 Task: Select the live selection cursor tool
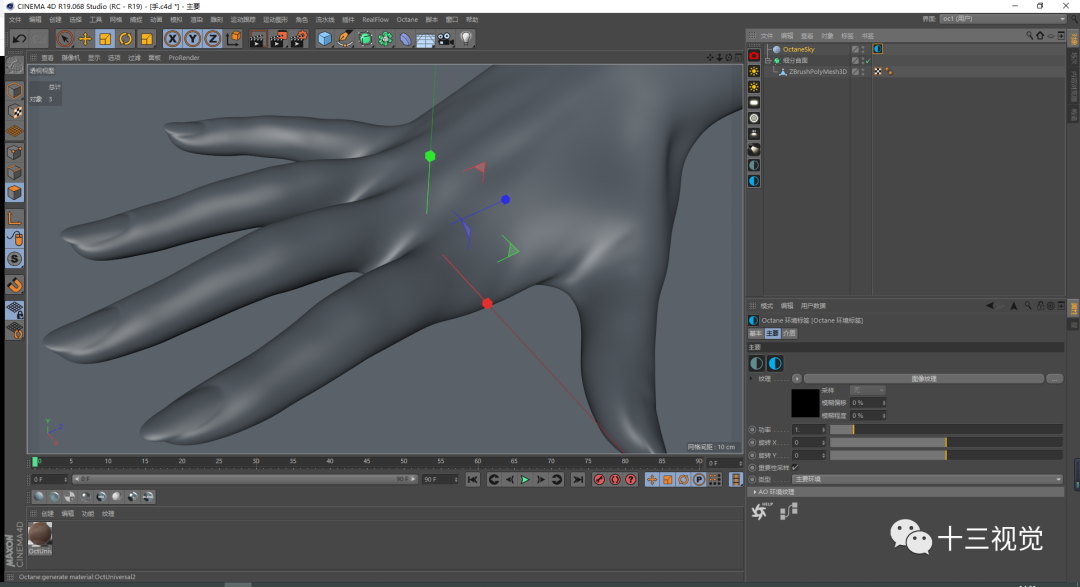coord(64,39)
